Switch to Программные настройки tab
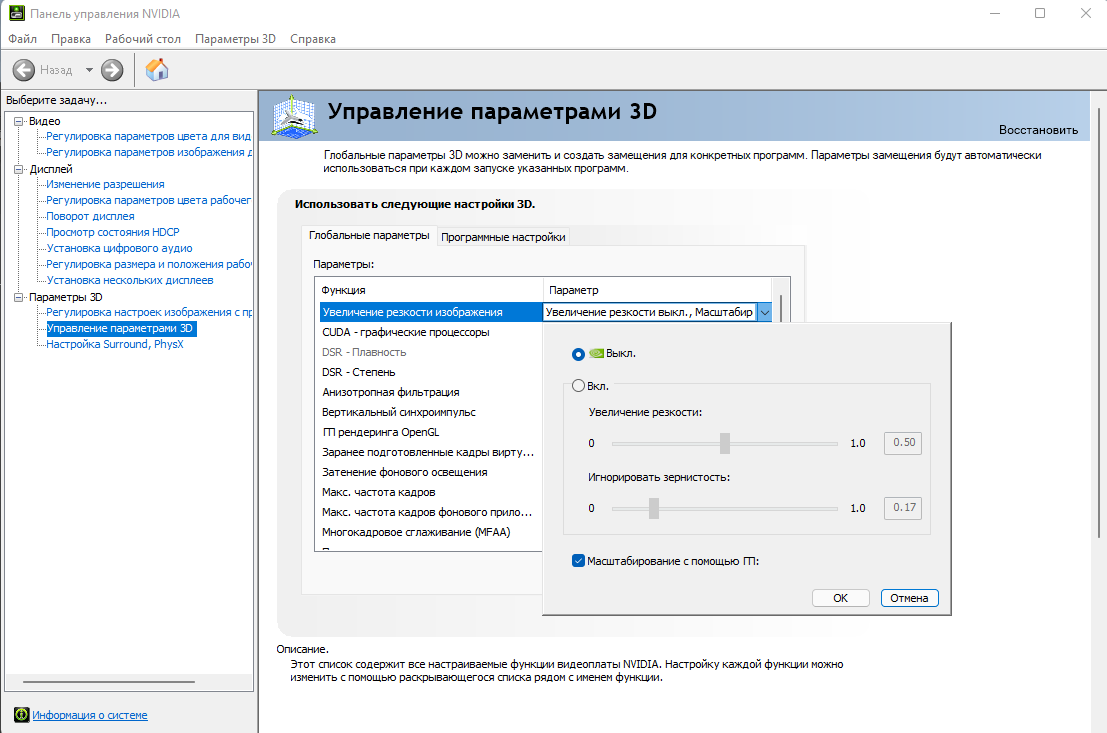1107x733 pixels. [503, 237]
